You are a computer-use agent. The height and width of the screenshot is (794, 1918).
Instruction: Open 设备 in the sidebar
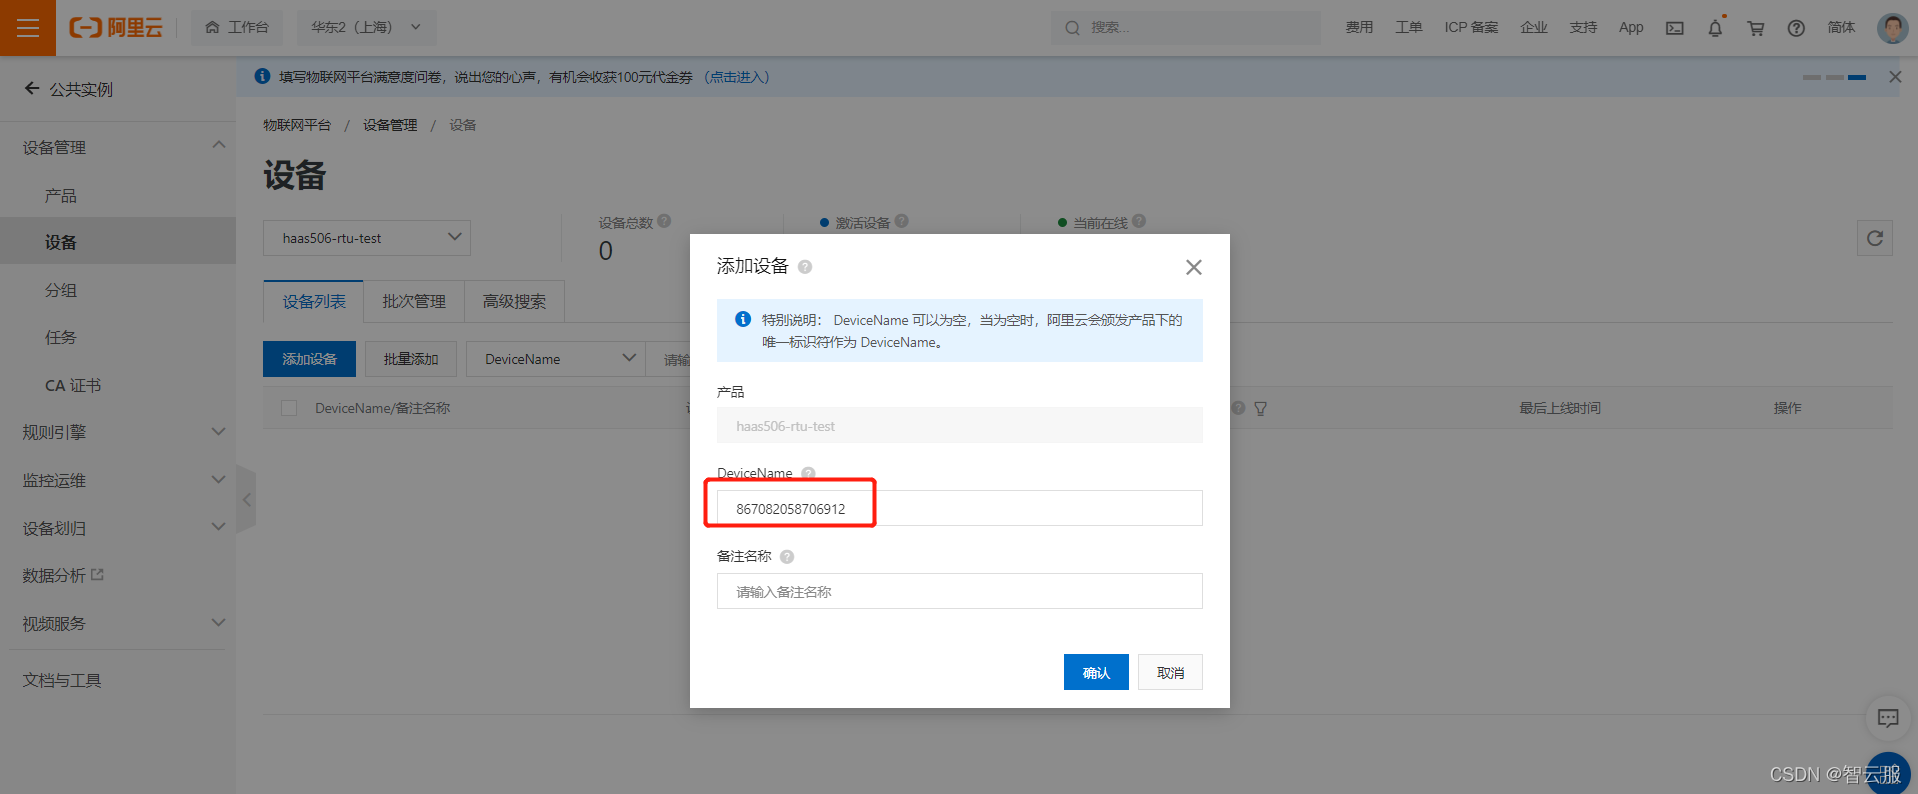(x=61, y=243)
